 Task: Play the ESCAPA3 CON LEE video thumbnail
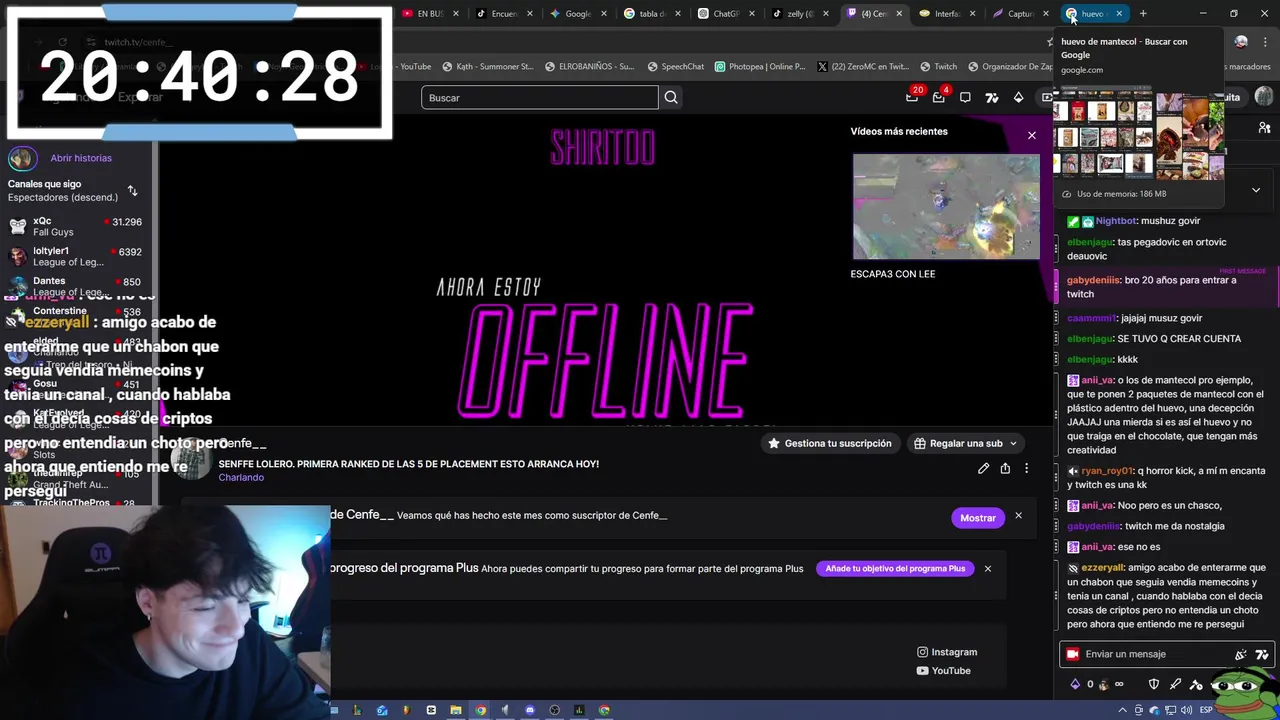pyautogui.click(x=946, y=206)
